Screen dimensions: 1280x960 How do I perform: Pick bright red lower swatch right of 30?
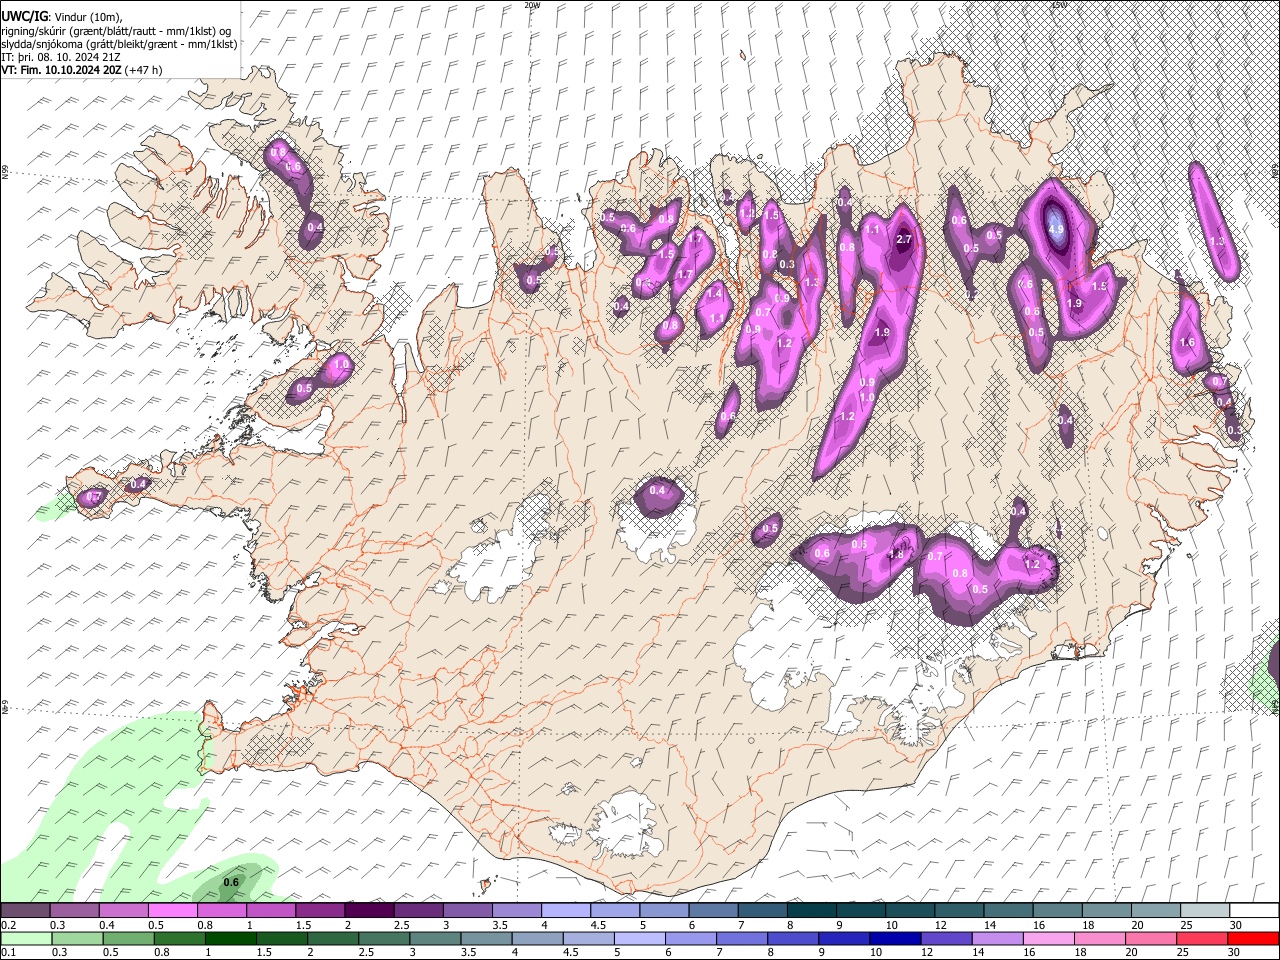tap(1254, 938)
